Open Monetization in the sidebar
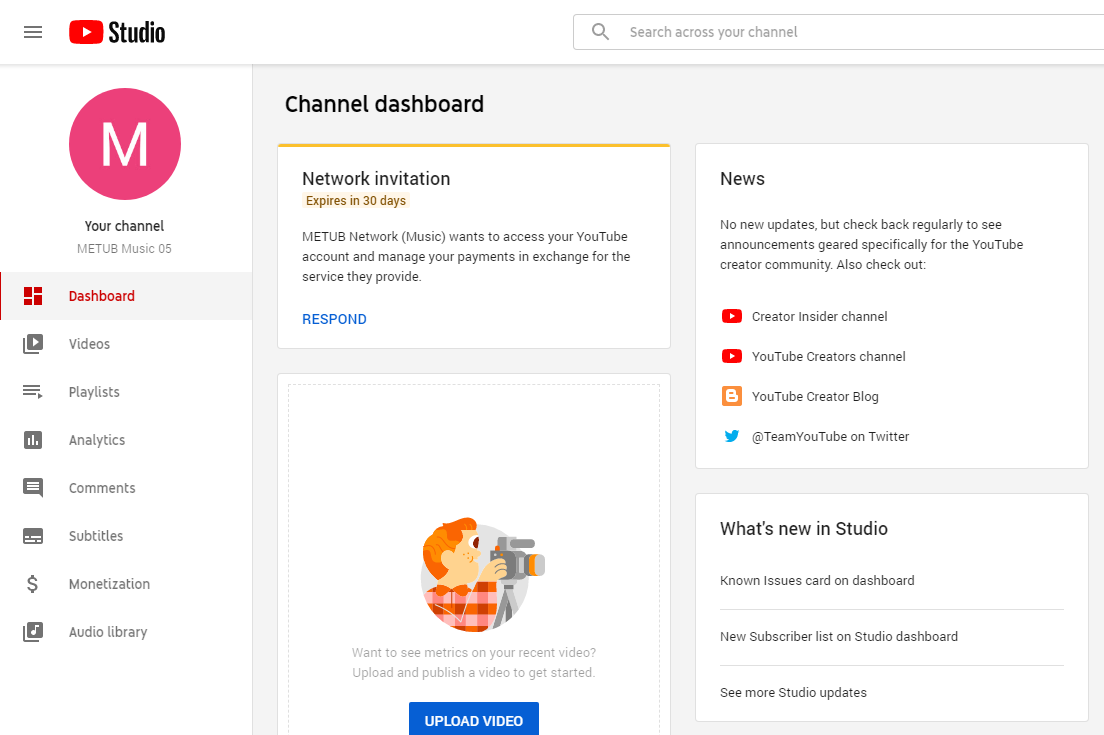Viewport: 1104px width, 735px height. pos(126,584)
